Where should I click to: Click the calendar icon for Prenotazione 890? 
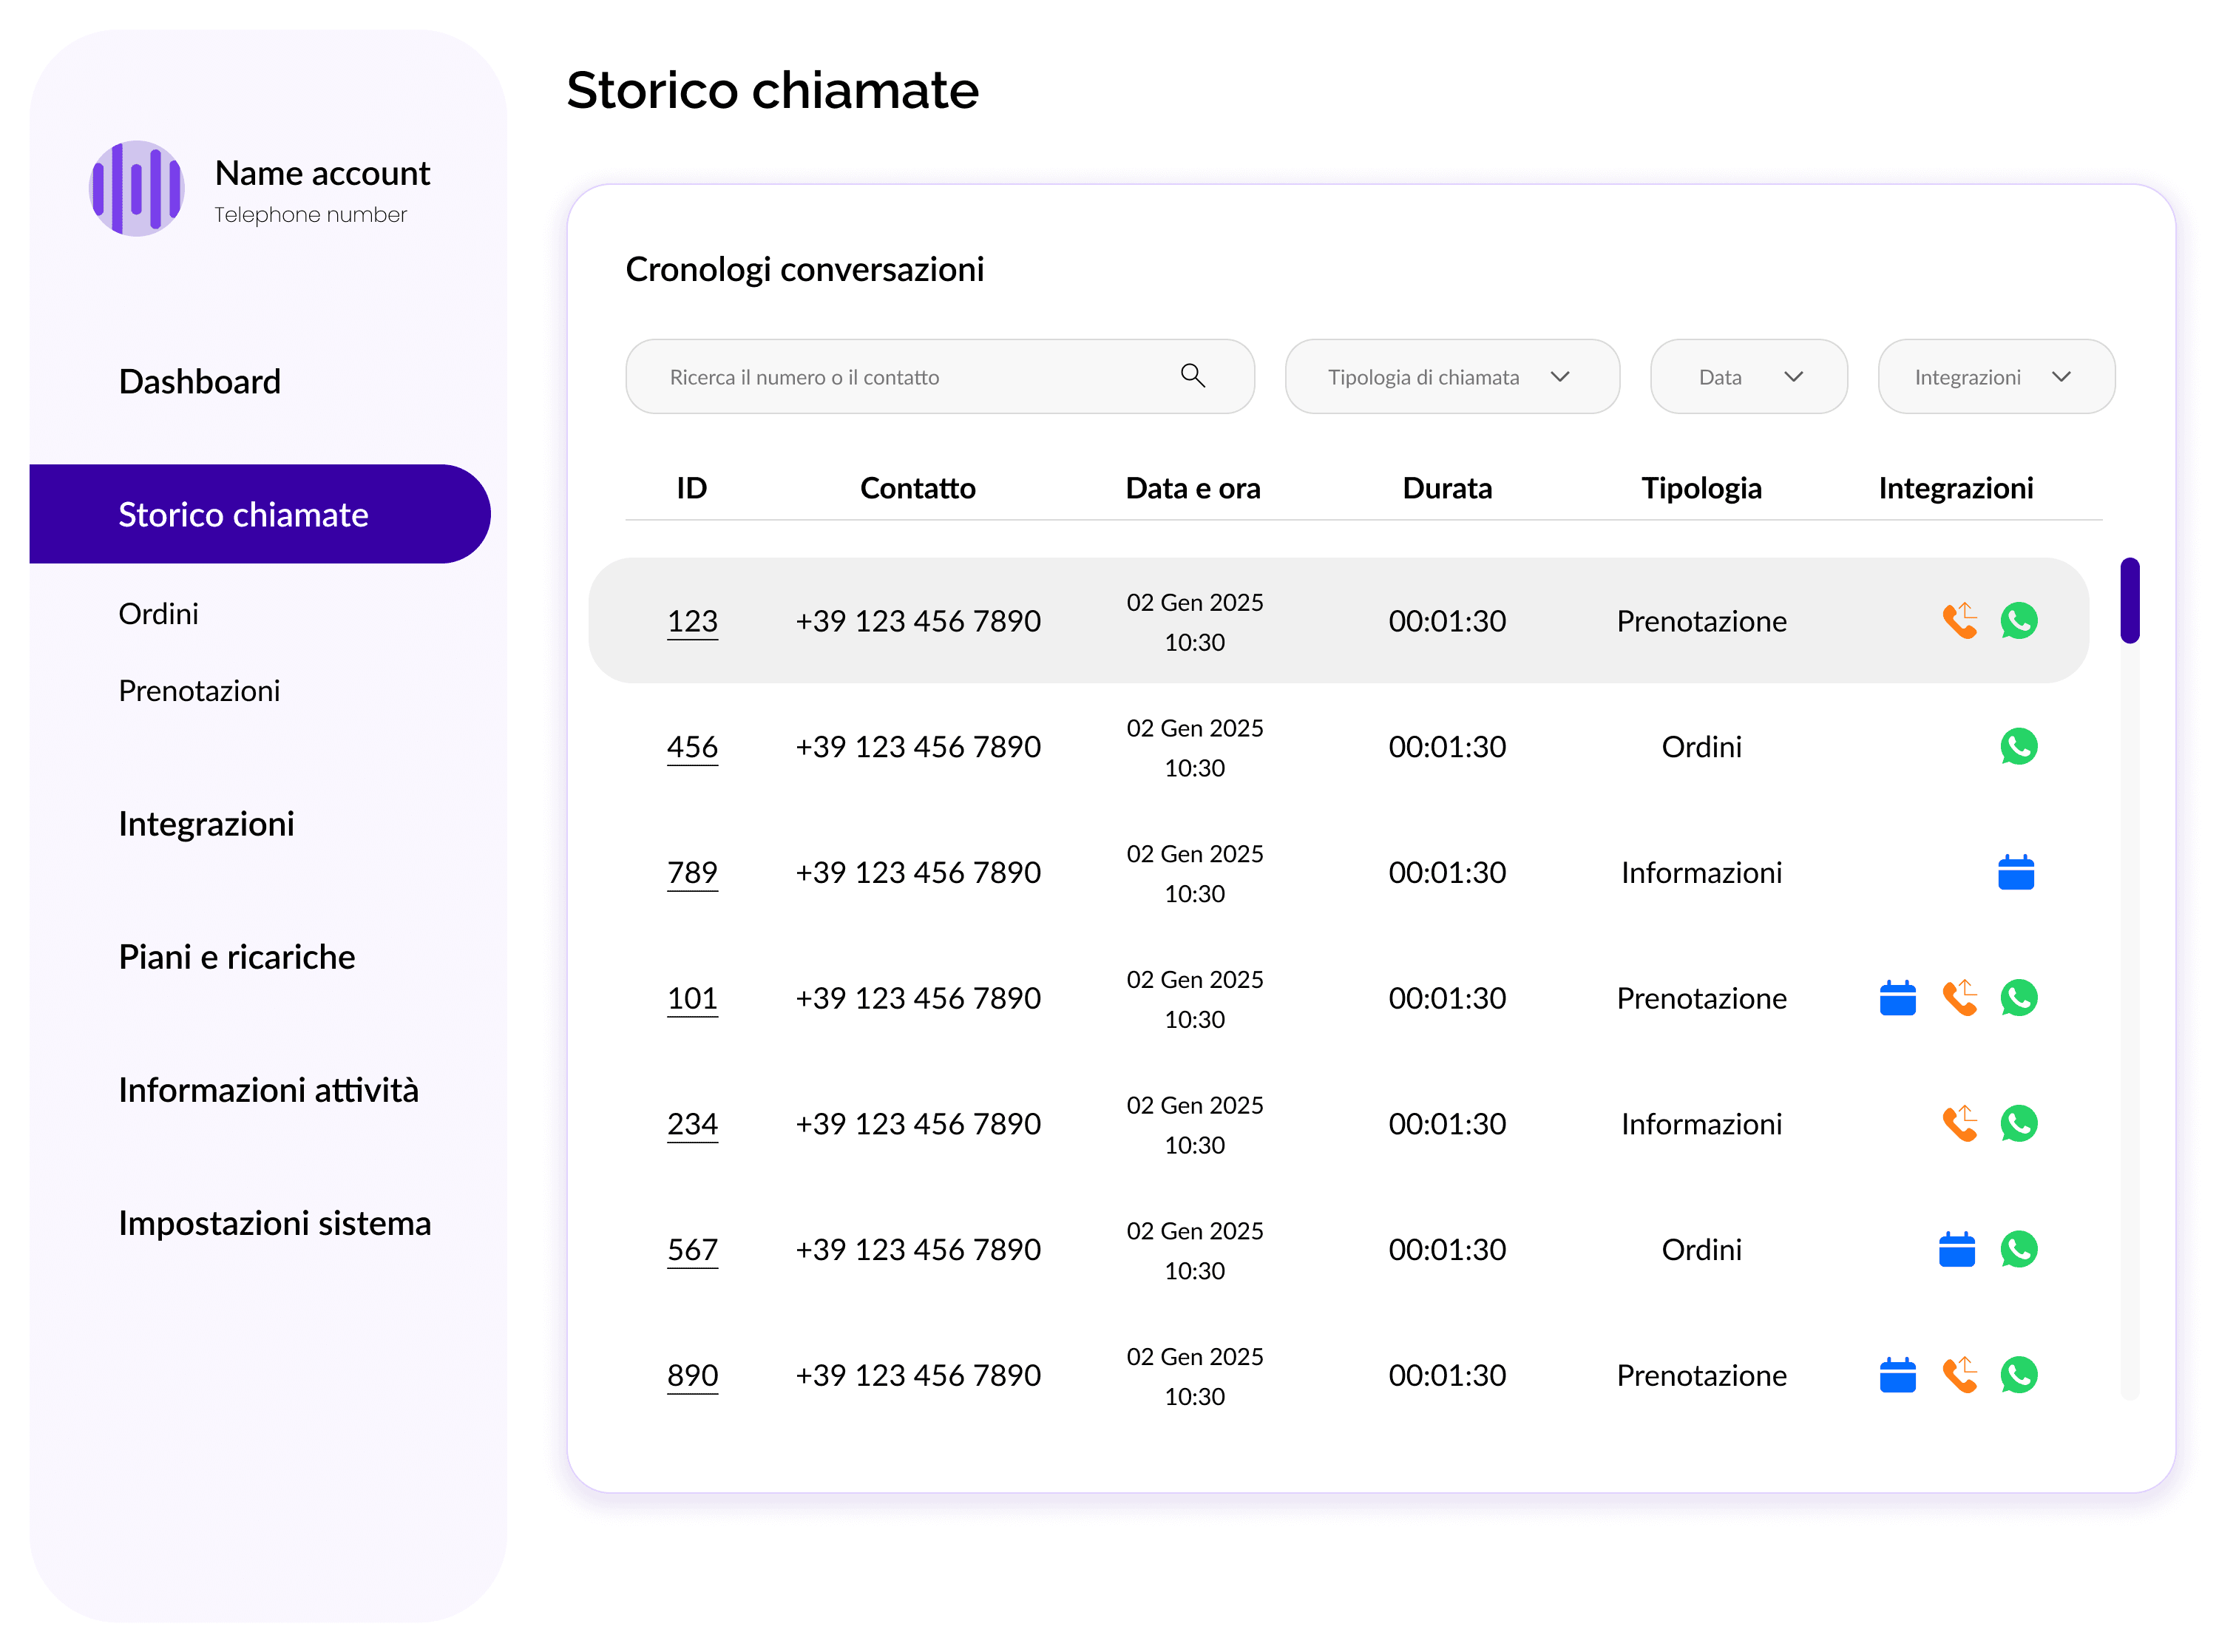pos(1898,1374)
